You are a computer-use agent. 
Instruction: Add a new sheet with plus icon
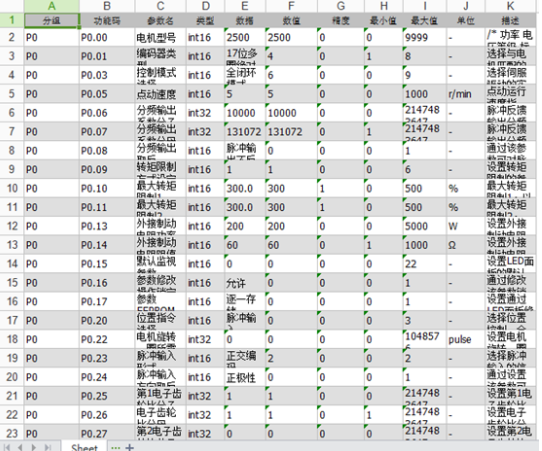[130, 447]
